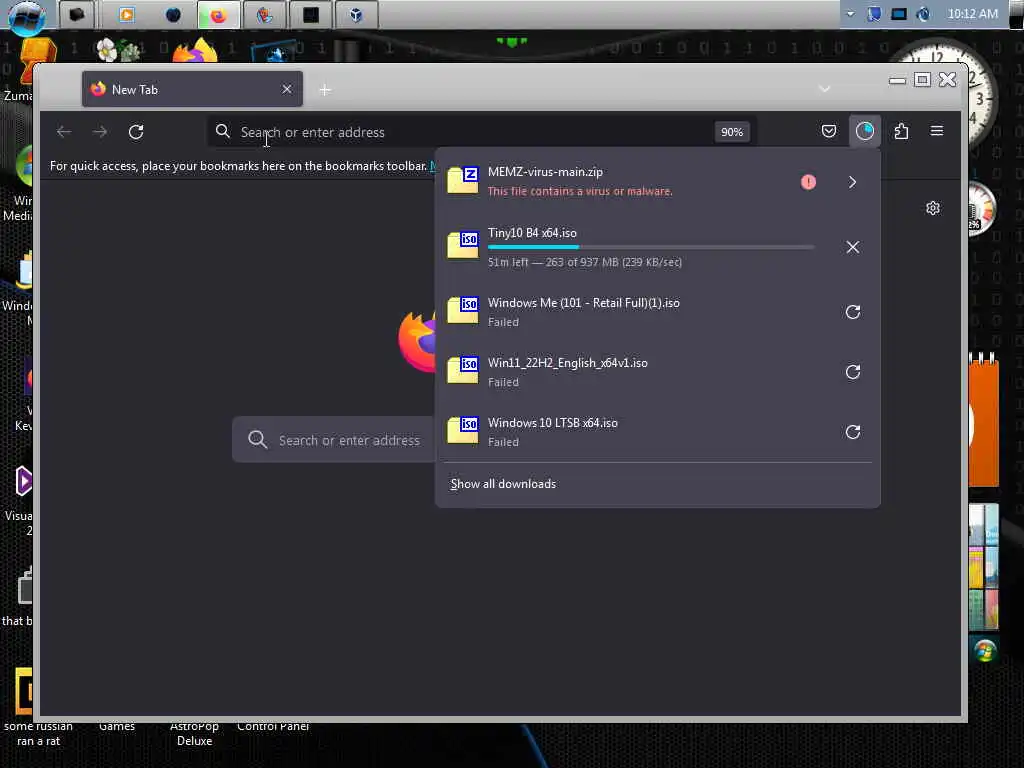Open Control Panel desktop icon
This screenshot has height=768, width=1024.
point(273,726)
